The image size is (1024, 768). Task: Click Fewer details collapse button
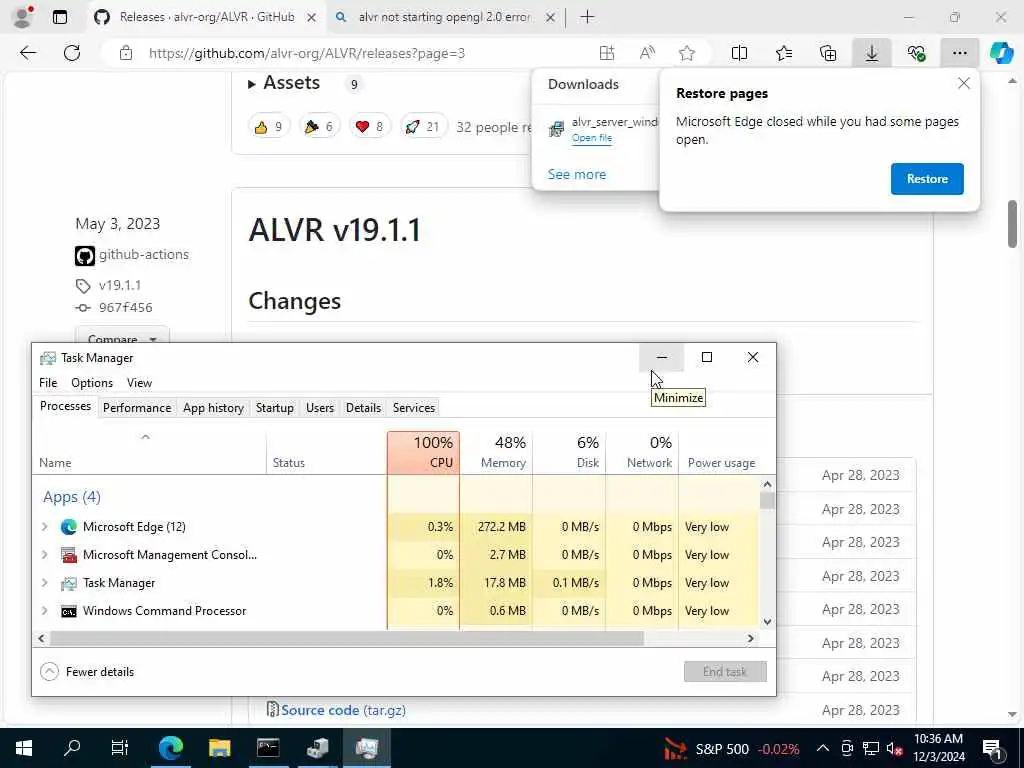[87, 671]
